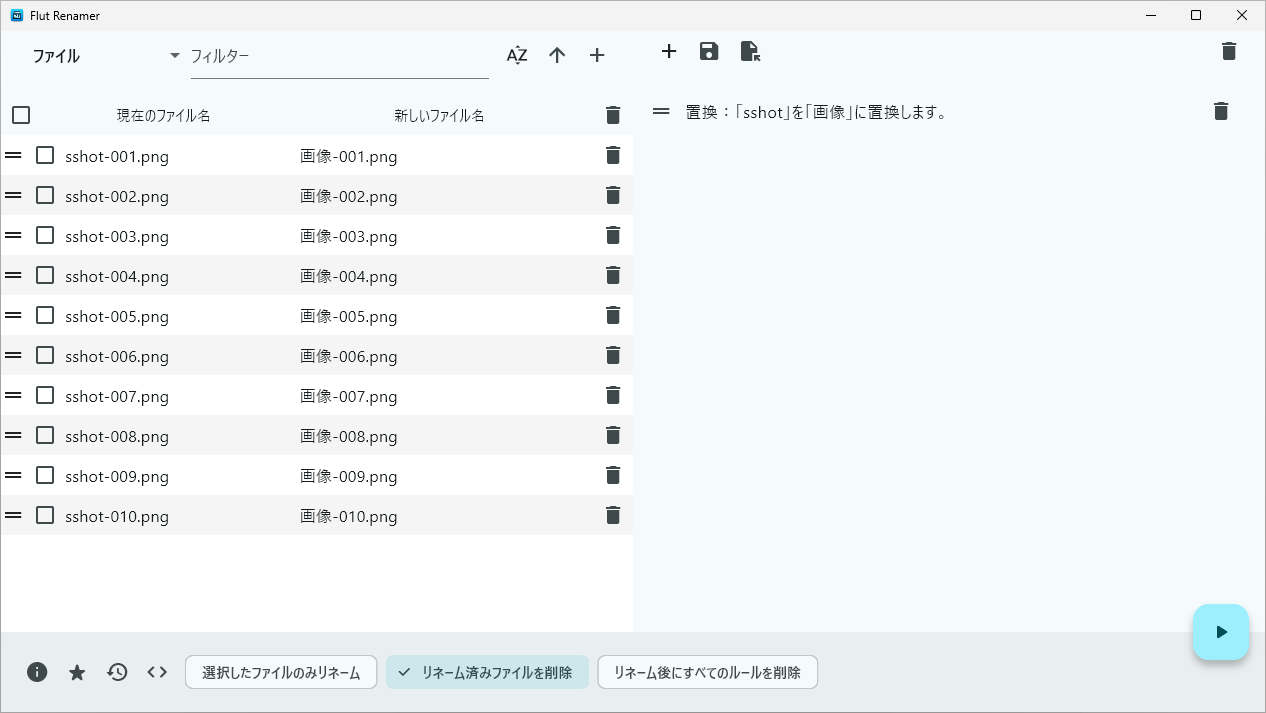
Task: Click リネーム後にすべてのルールを削除 button
Action: coord(708,672)
